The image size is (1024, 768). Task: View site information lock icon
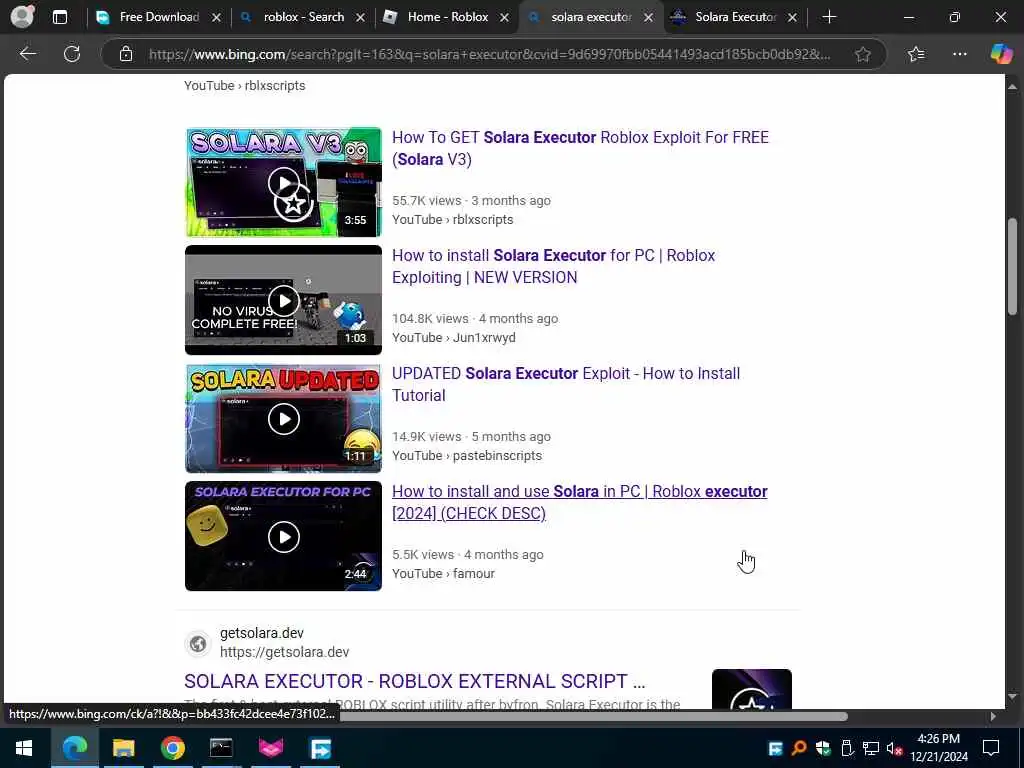point(126,54)
